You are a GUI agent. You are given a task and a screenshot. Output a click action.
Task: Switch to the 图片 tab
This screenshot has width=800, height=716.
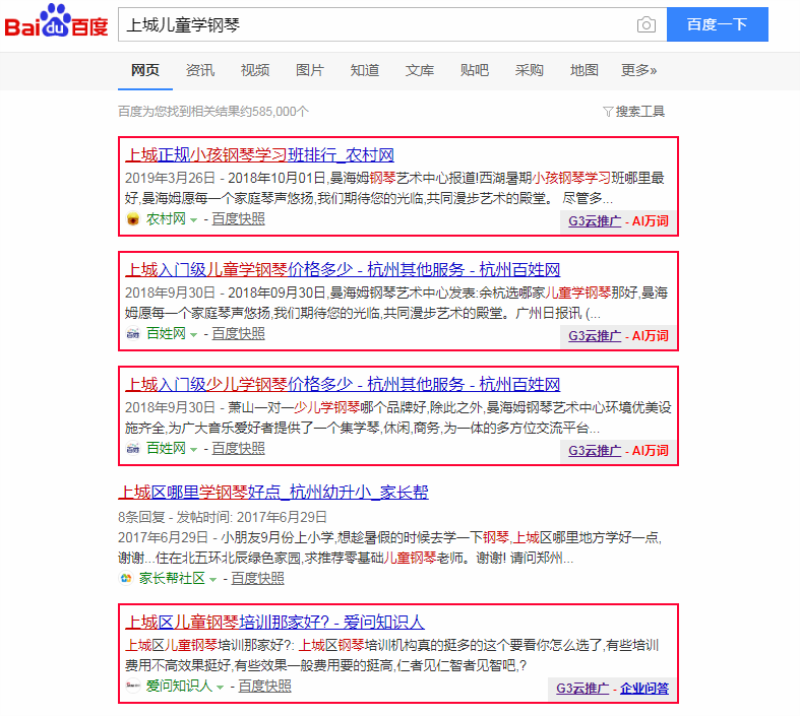tap(310, 70)
